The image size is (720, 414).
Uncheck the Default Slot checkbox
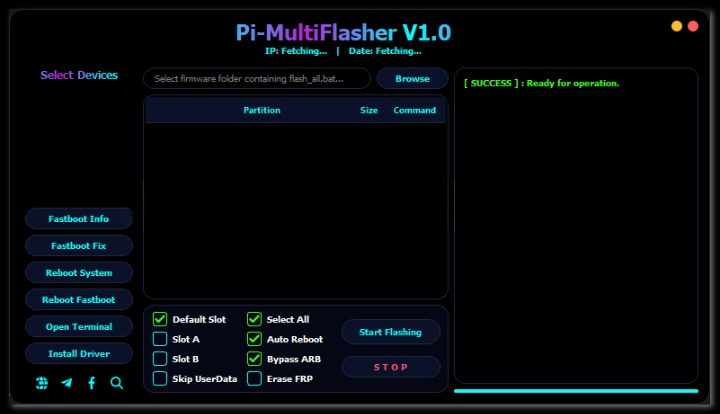pos(160,320)
